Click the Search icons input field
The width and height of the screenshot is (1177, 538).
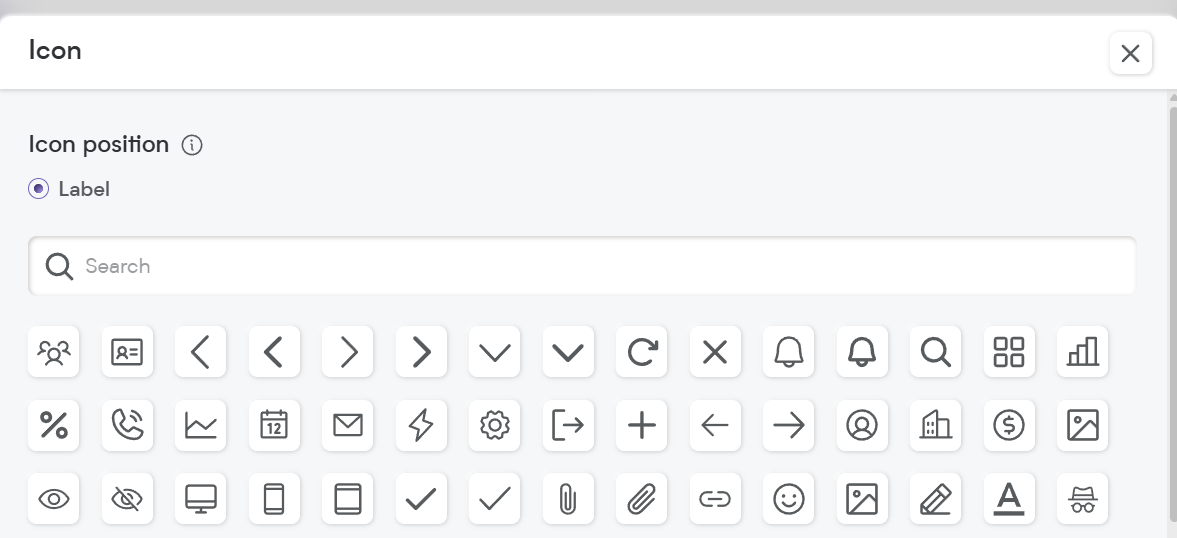(x=582, y=266)
